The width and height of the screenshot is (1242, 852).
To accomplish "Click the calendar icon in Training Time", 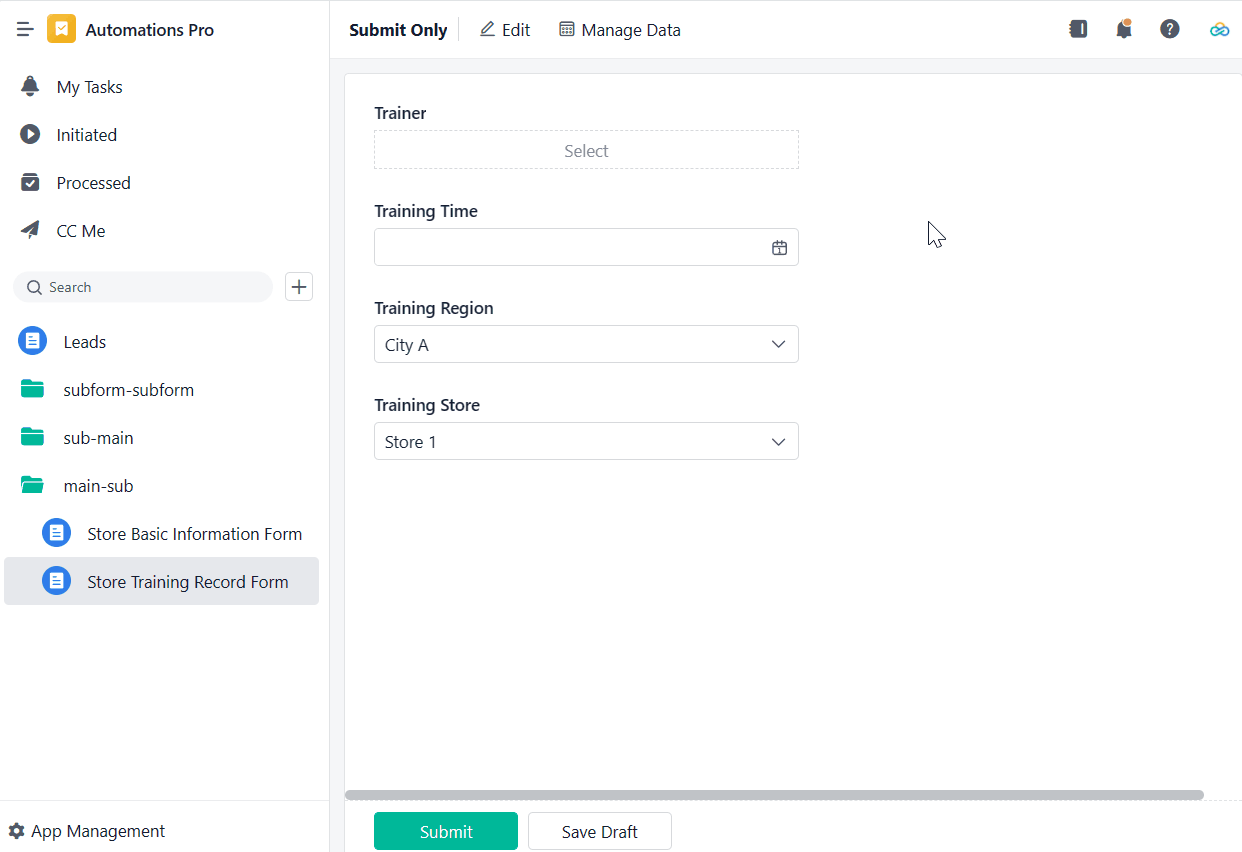I will pos(779,248).
